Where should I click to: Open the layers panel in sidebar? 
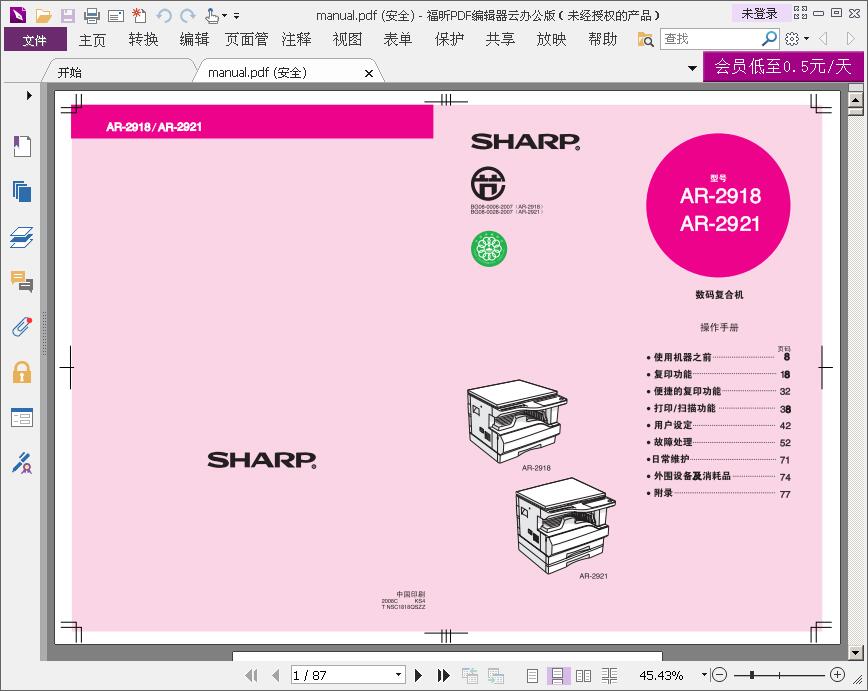22,237
